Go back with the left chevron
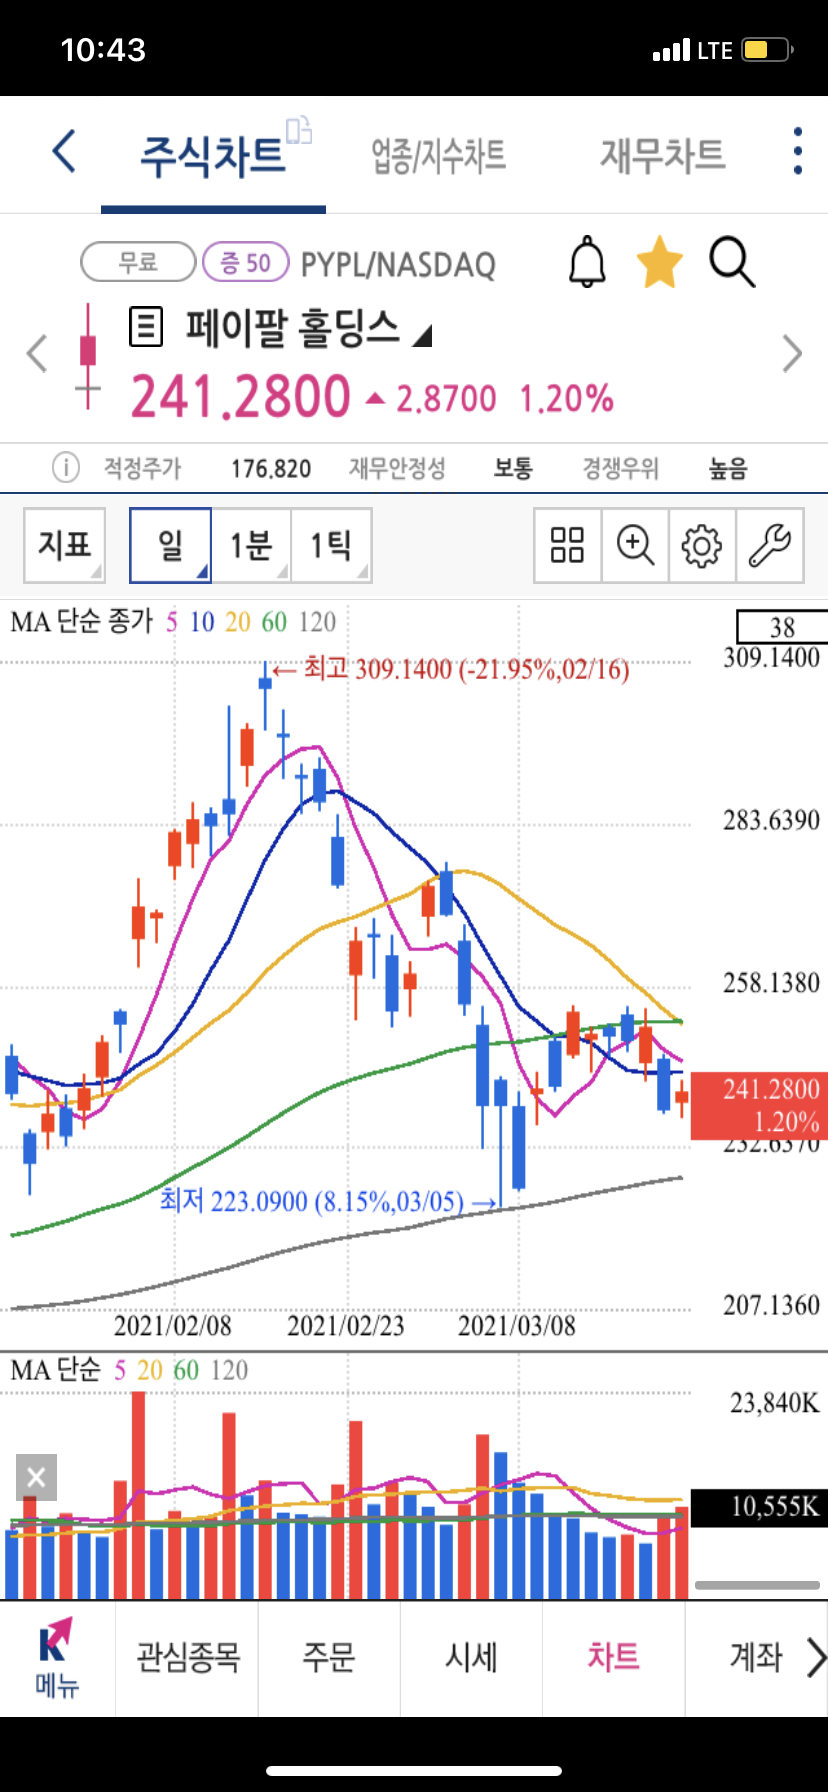Viewport: 828px width, 1792px height. click(64, 152)
